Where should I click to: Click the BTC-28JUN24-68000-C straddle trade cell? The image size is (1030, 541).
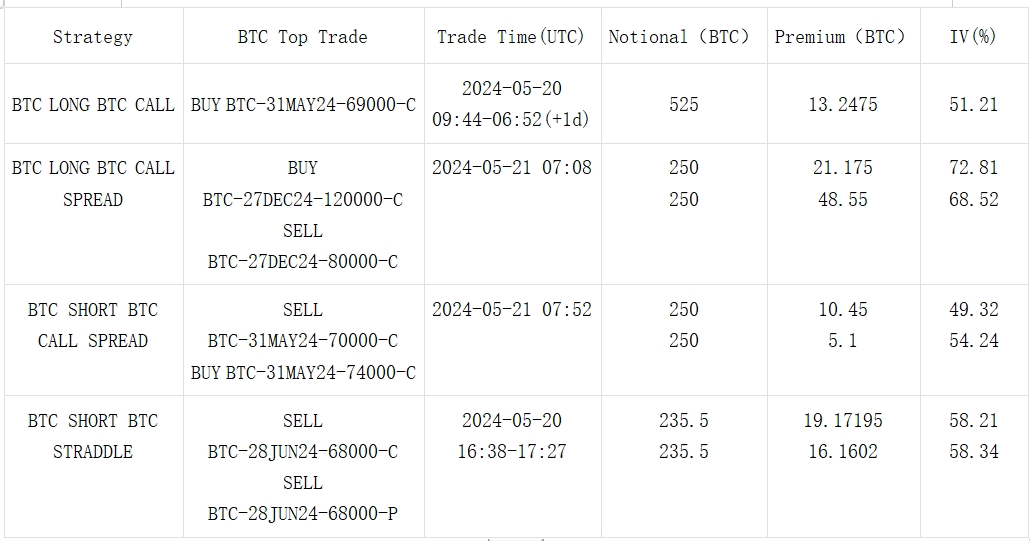303,466
